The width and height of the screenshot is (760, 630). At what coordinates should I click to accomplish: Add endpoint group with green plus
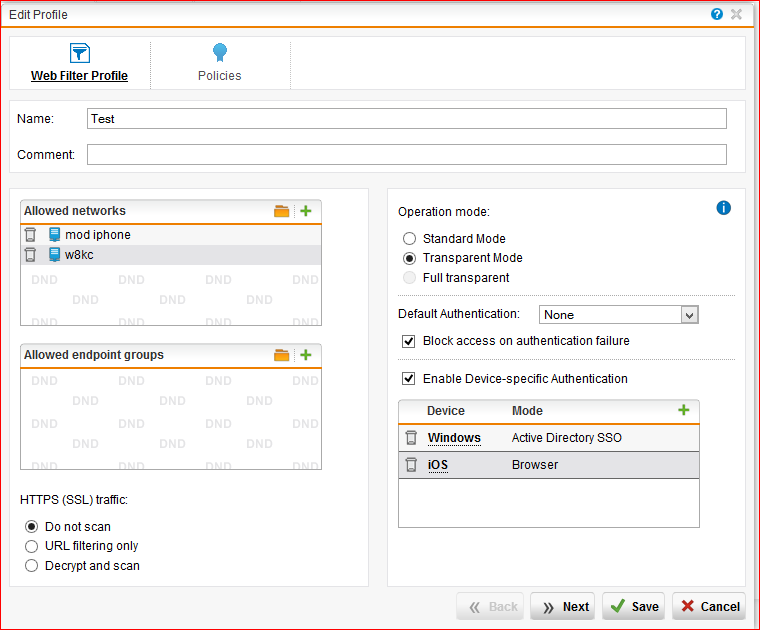pyautogui.click(x=306, y=355)
